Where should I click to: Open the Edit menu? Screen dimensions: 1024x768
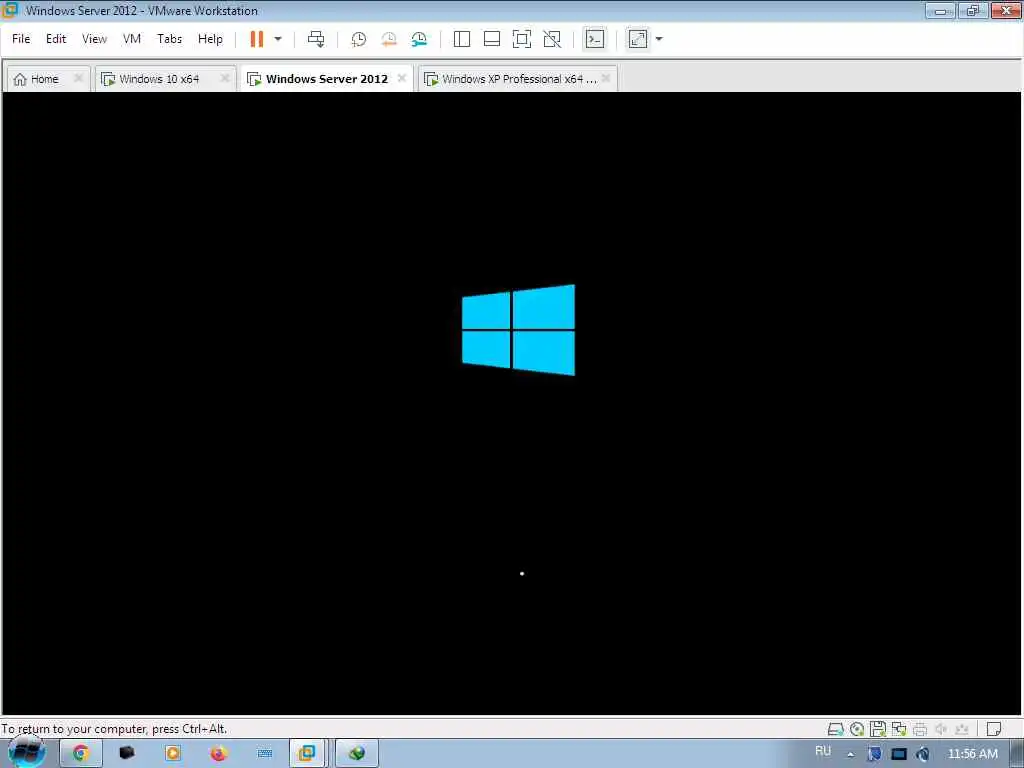point(56,39)
